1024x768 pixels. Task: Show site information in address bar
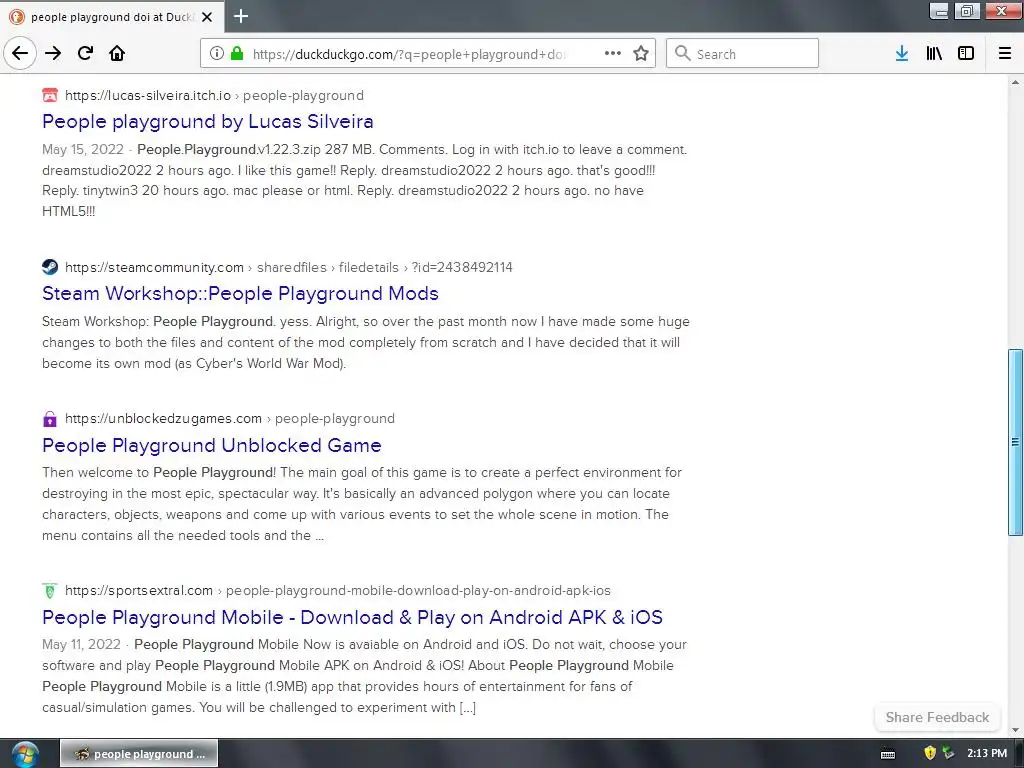coord(217,54)
